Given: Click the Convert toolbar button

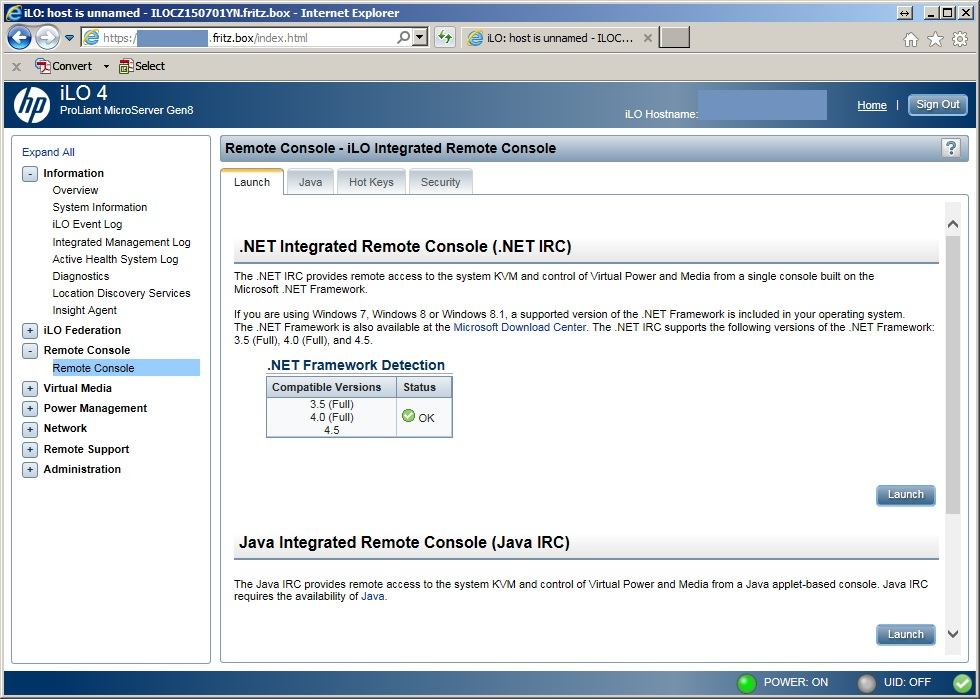Looking at the screenshot, I should click(63, 66).
